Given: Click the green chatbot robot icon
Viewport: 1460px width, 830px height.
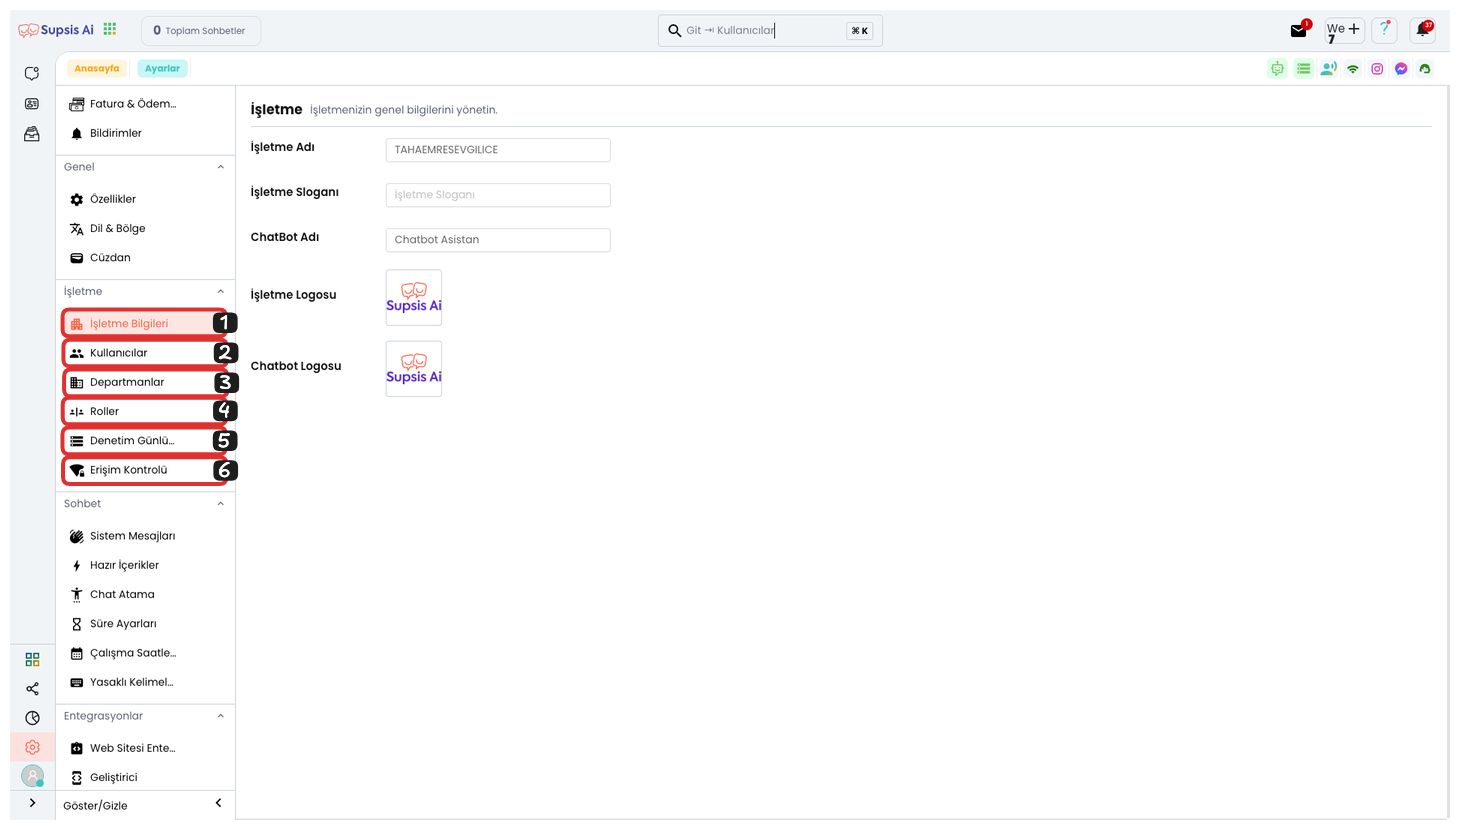Looking at the screenshot, I should tap(1277, 69).
